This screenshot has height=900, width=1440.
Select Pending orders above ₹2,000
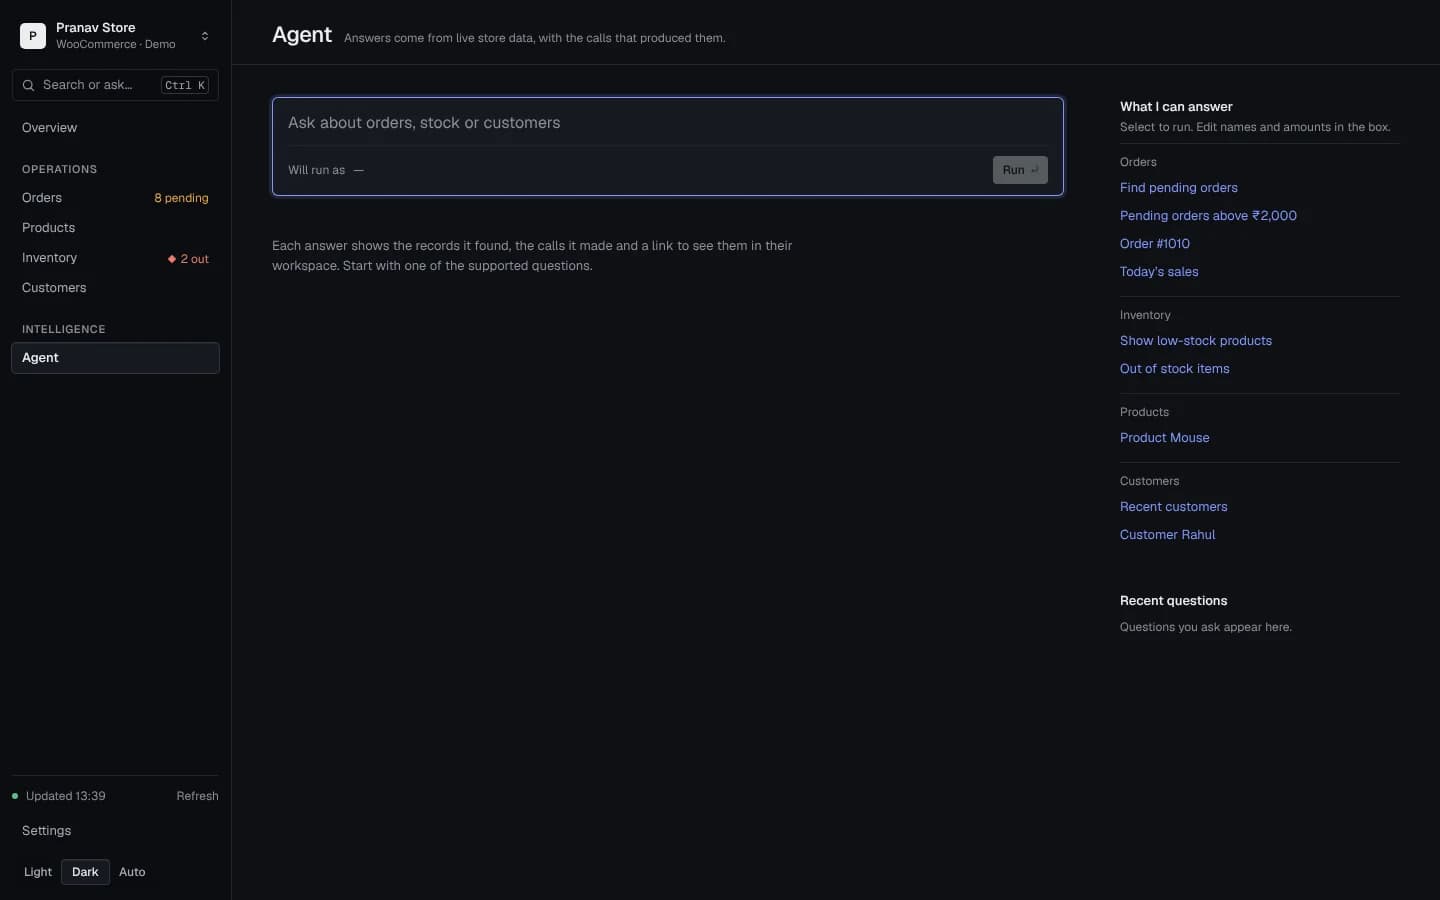click(x=1208, y=216)
